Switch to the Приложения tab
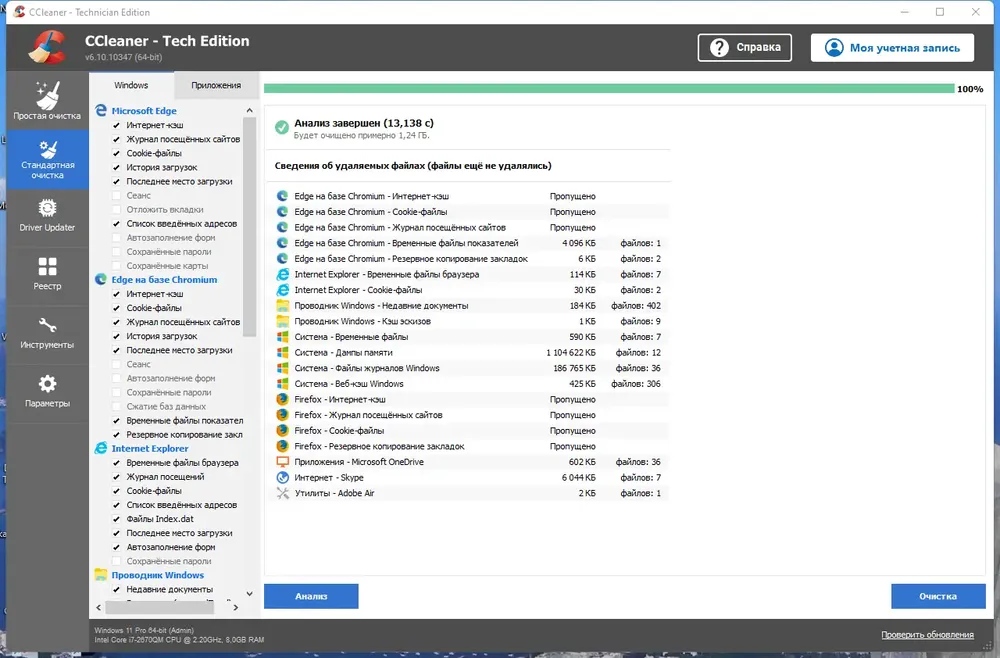1000x658 pixels. [216, 85]
